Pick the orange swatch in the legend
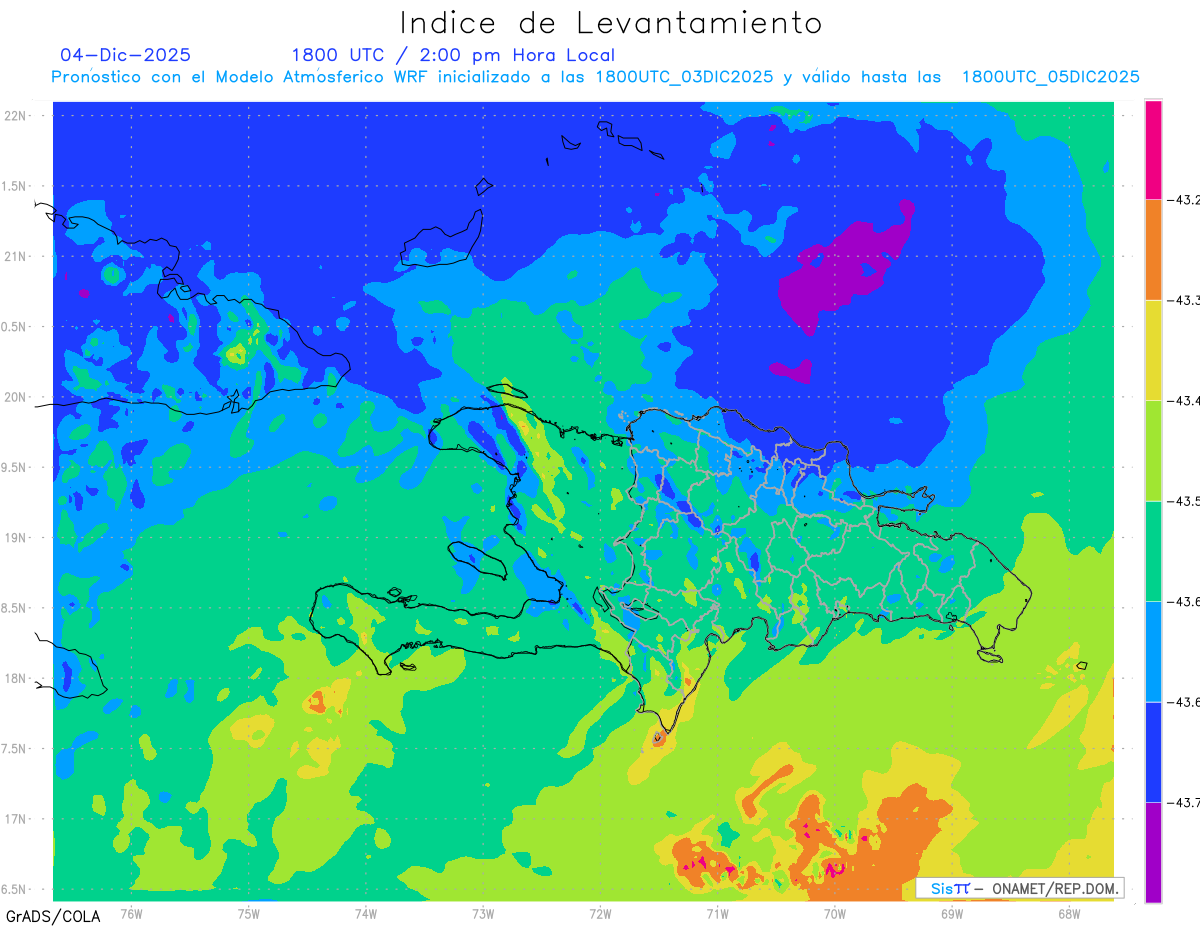 click(x=1153, y=249)
